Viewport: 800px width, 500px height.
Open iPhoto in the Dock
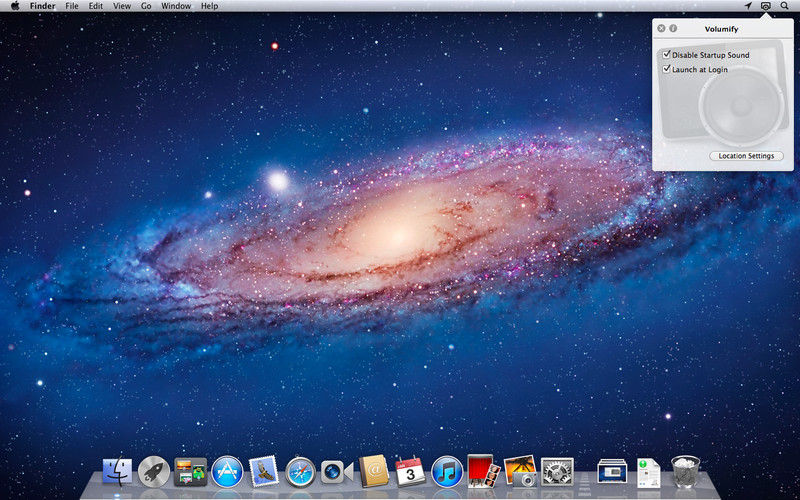520,471
